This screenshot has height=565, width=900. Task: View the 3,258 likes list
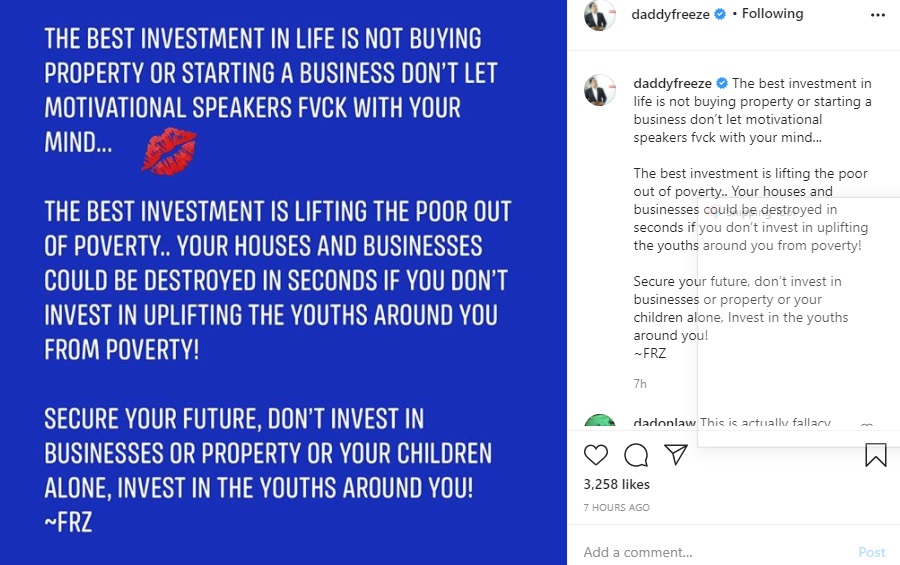(x=616, y=484)
